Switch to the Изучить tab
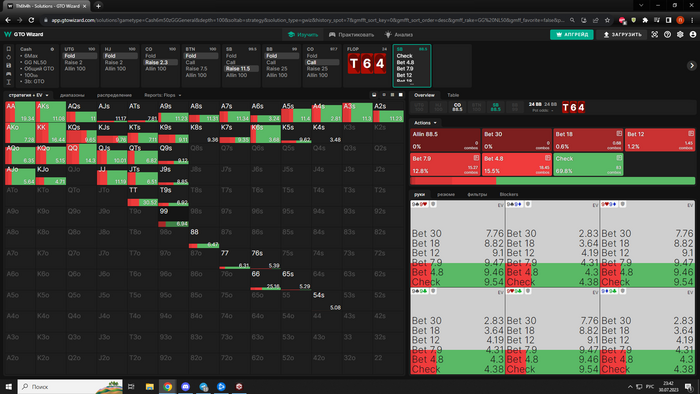Image resolution: width=700 pixels, height=394 pixels. pyautogui.click(x=303, y=34)
